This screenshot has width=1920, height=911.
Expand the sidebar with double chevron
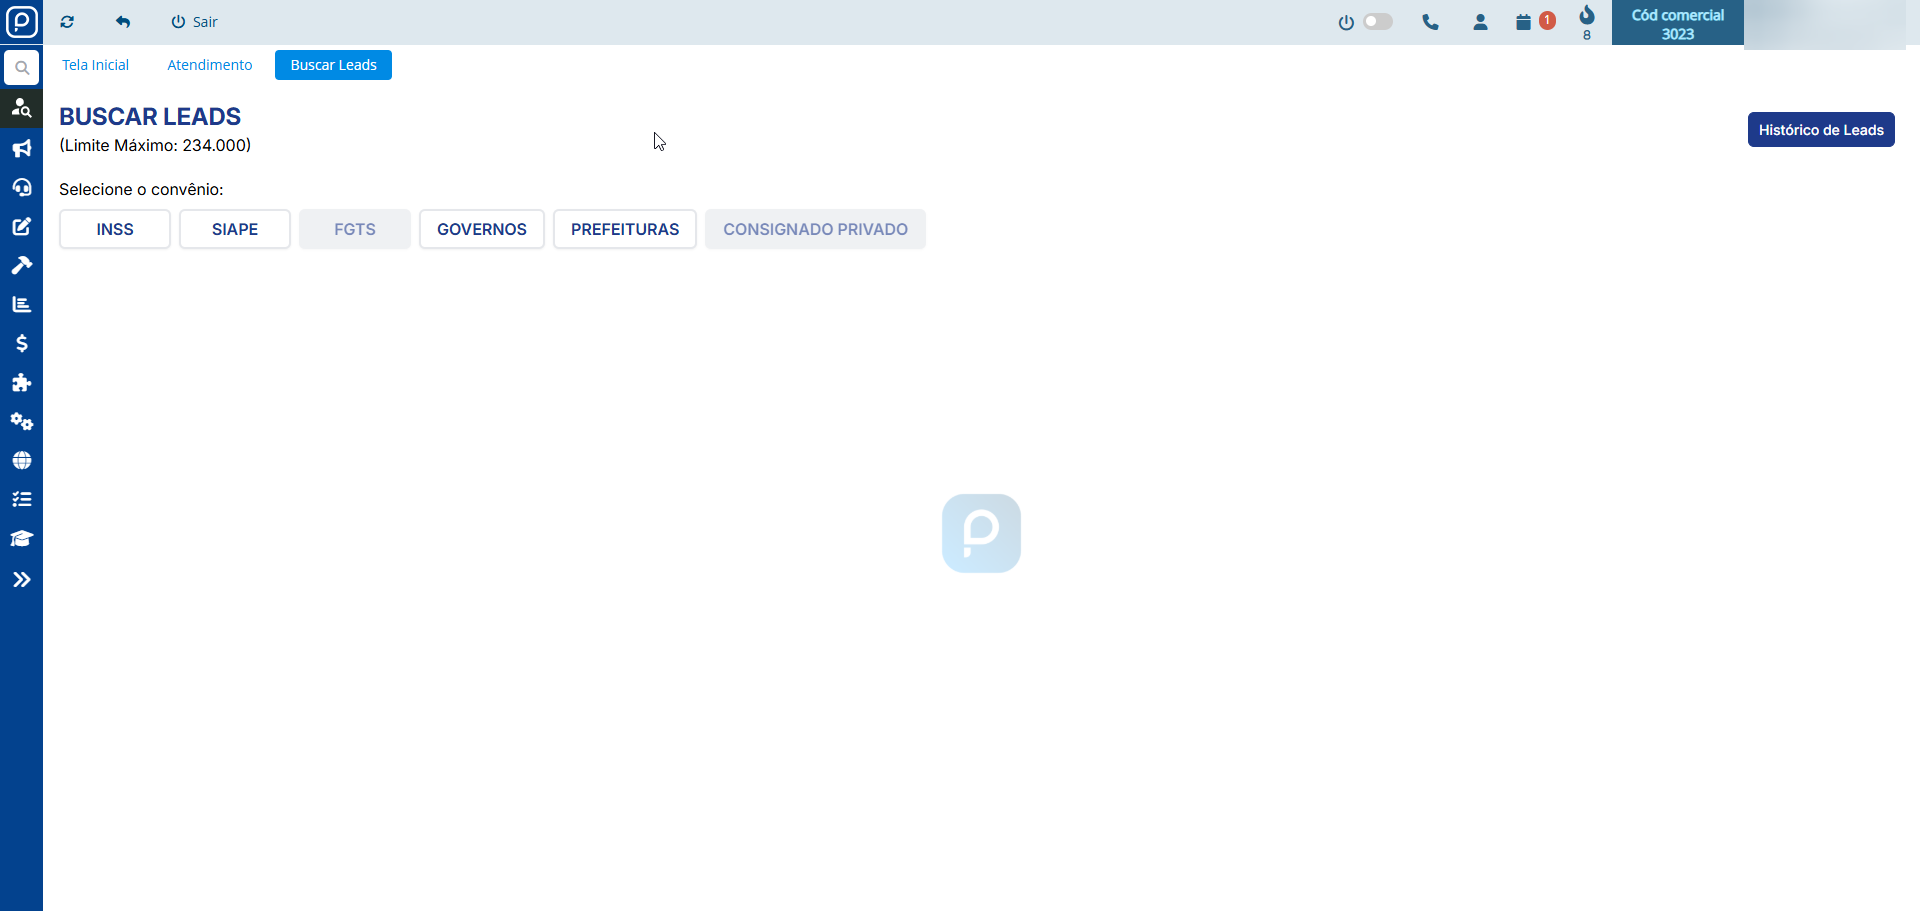click(21, 580)
